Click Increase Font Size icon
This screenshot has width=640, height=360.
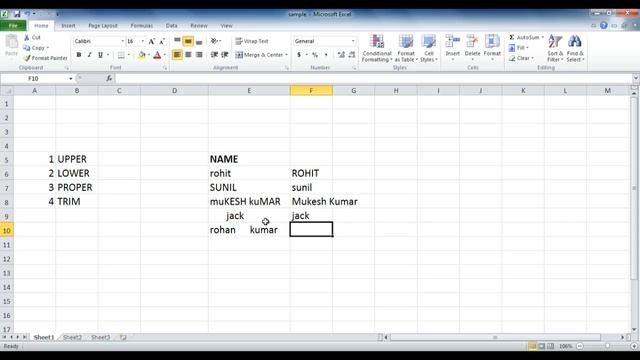coord(152,41)
